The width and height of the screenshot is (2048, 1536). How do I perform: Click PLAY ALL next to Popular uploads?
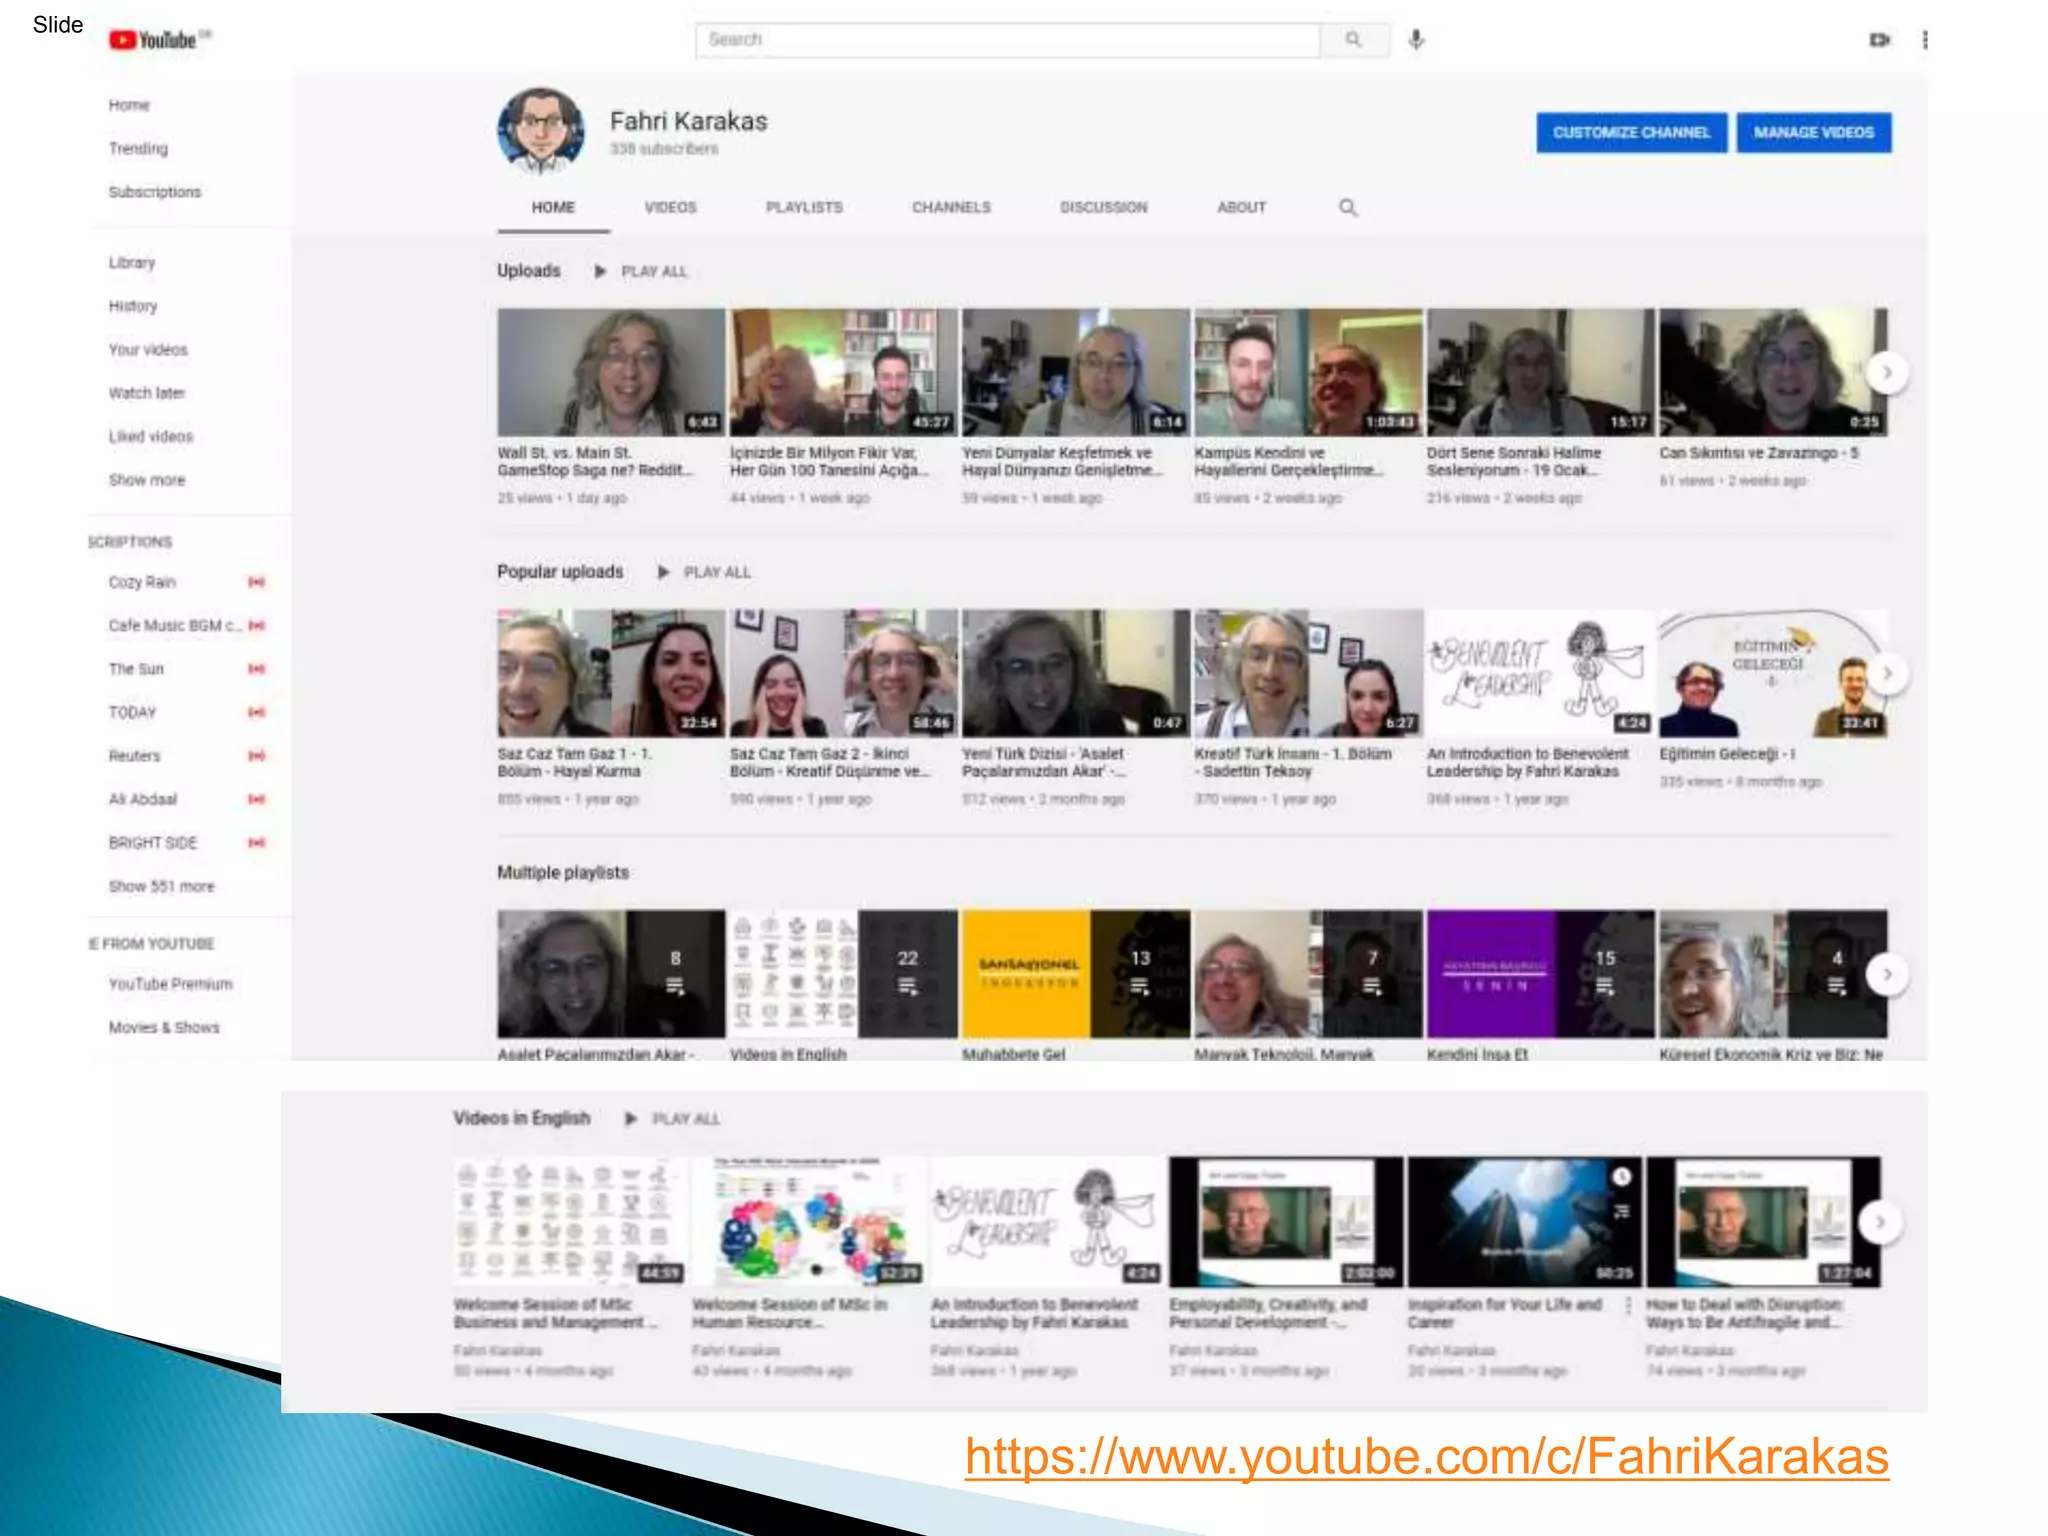coord(716,572)
